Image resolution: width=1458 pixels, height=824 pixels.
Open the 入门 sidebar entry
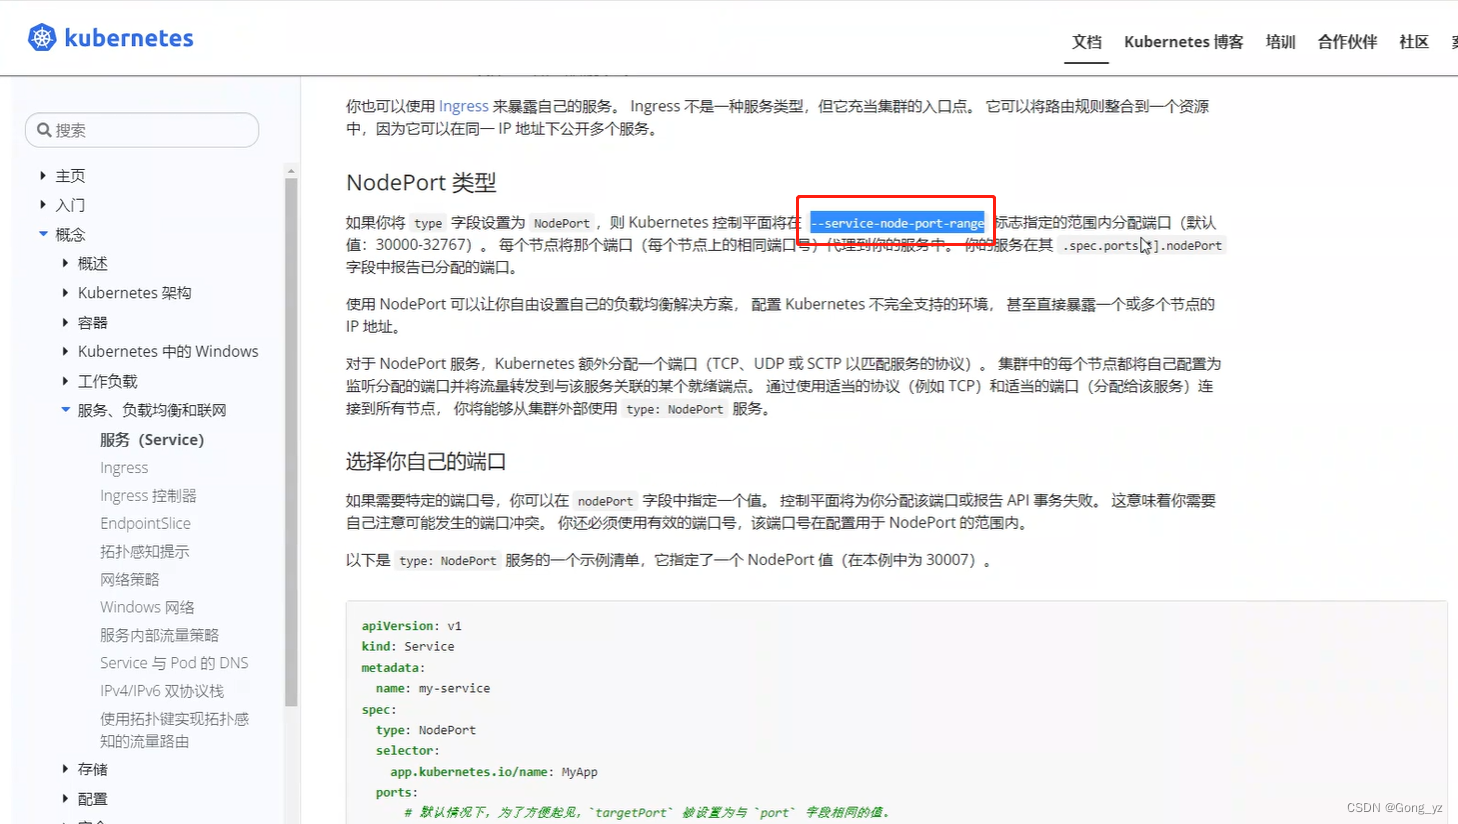point(70,205)
